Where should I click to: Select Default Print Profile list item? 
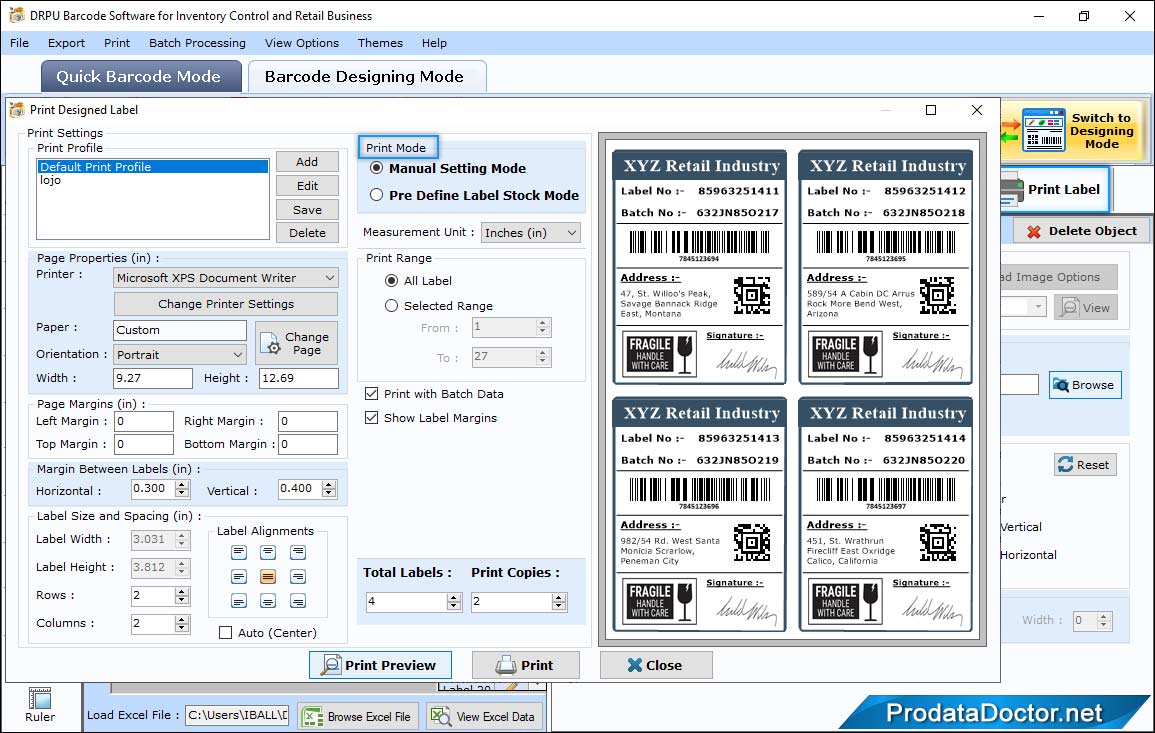(153, 166)
